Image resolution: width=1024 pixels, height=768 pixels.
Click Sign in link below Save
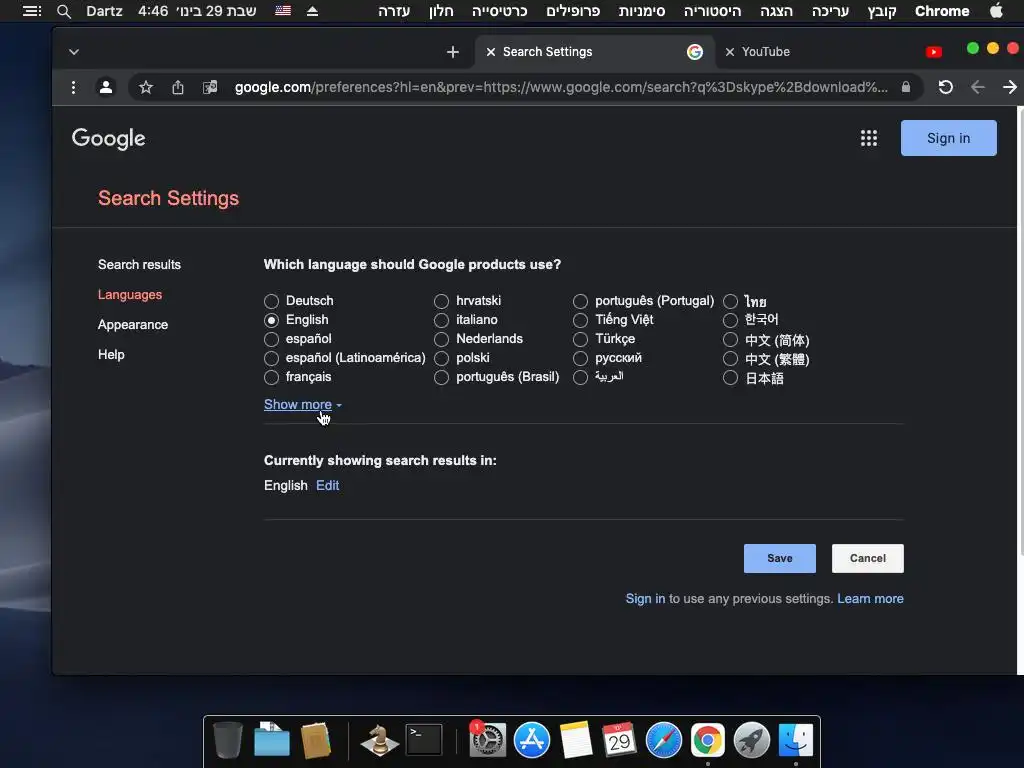coord(645,598)
